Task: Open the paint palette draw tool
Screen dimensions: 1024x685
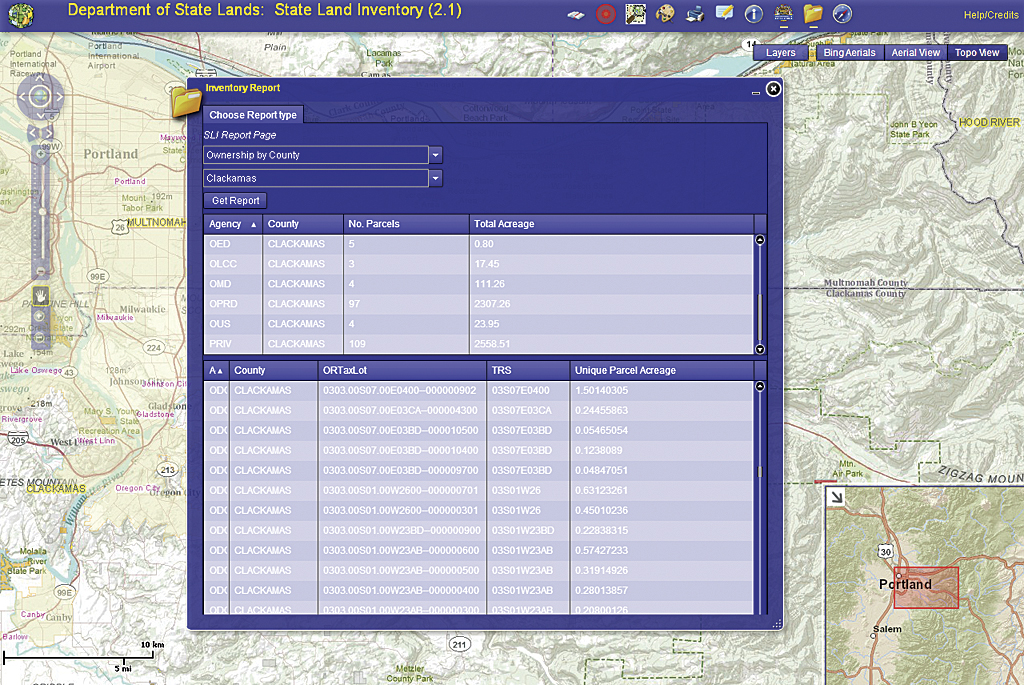Action: click(x=665, y=14)
